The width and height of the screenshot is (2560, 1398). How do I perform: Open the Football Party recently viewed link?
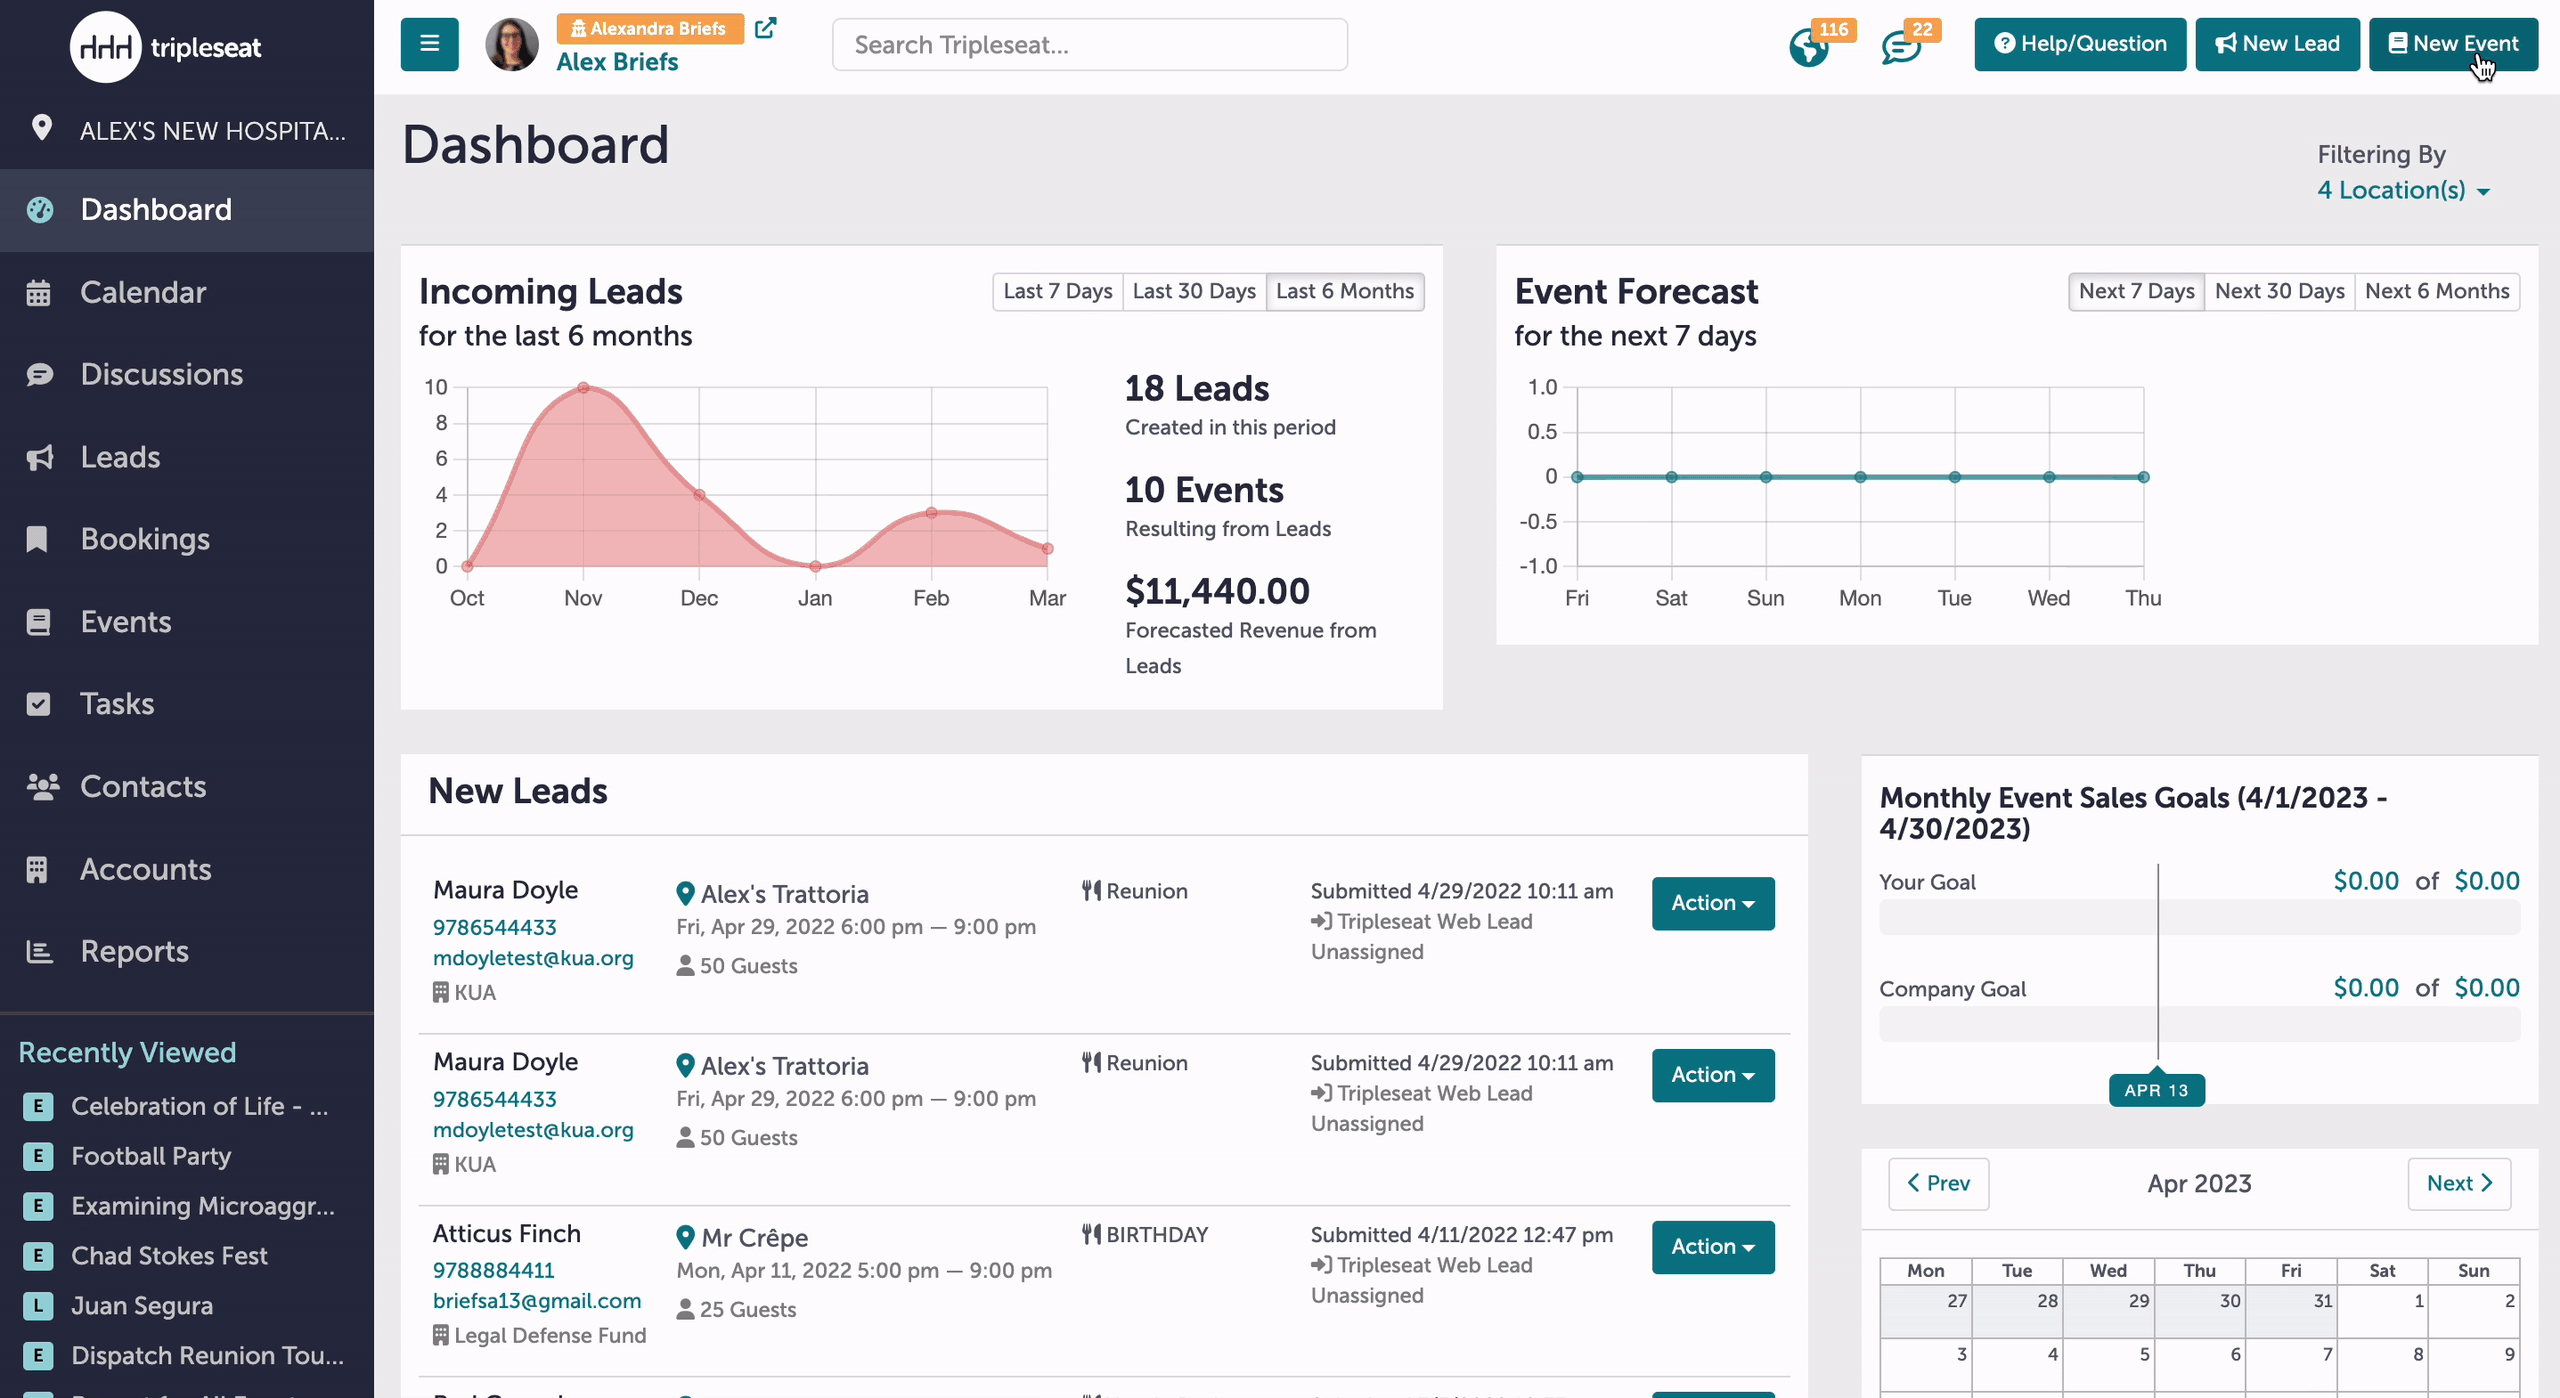click(x=151, y=1156)
